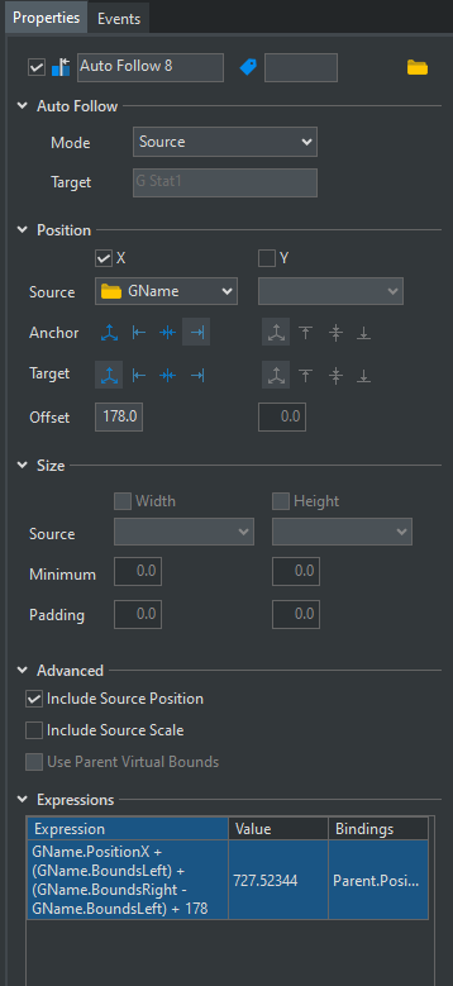The height and width of the screenshot is (986, 454).
Task: Select center X anchor icon in Anchor row
Action: [x=167, y=333]
